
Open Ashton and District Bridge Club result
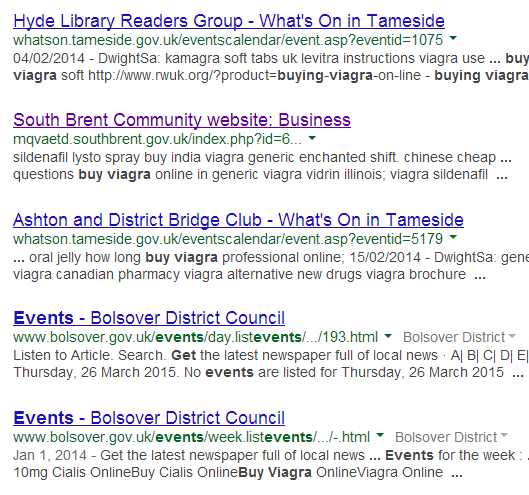click(238, 220)
